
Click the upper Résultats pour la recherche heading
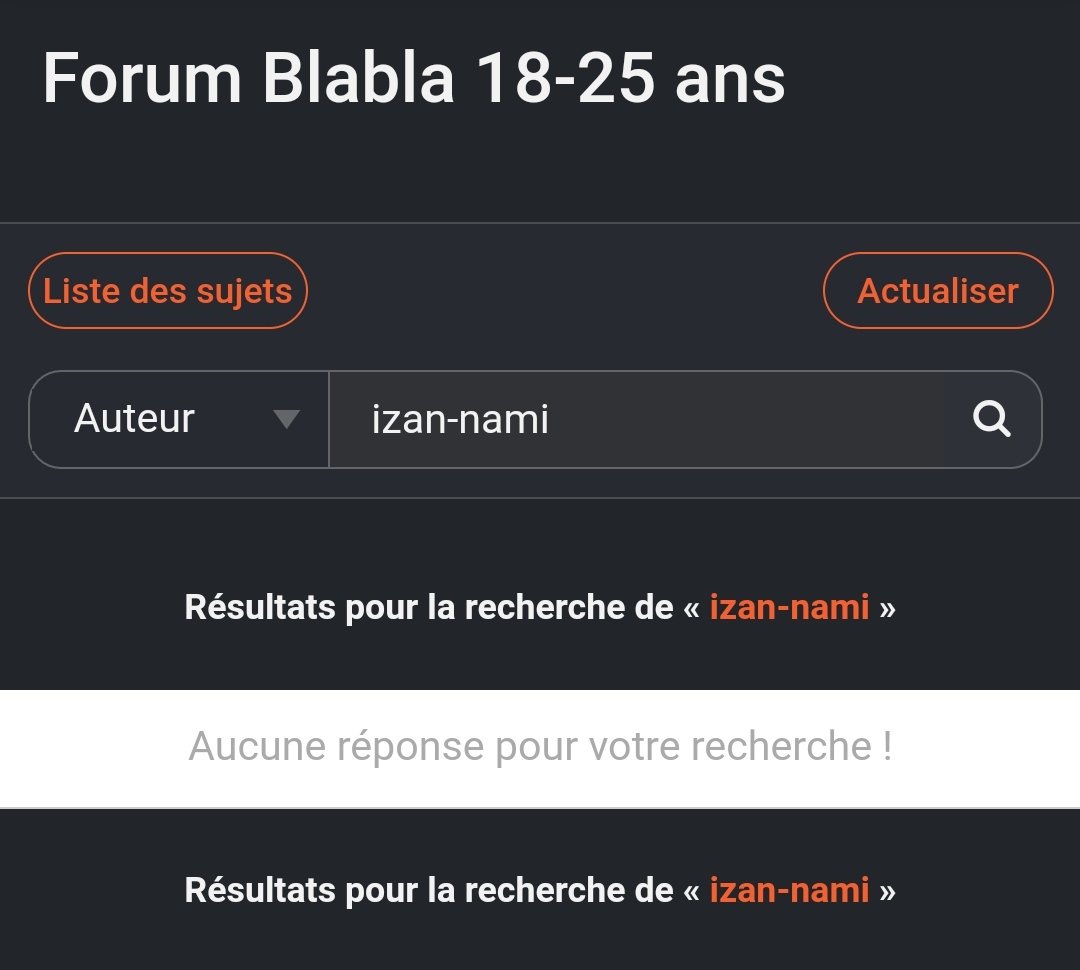(x=540, y=608)
